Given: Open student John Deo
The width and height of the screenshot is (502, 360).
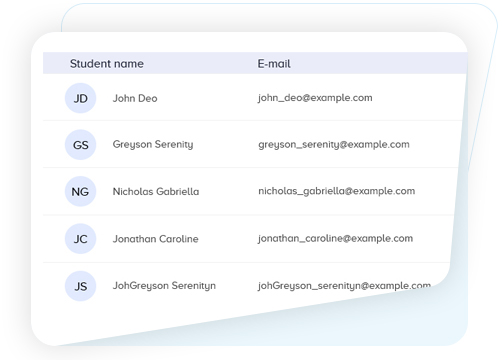Looking at the screenshot, I should [135, 98].
